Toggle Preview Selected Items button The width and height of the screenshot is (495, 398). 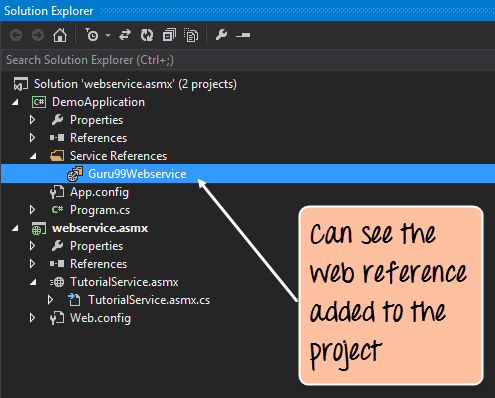243,35
